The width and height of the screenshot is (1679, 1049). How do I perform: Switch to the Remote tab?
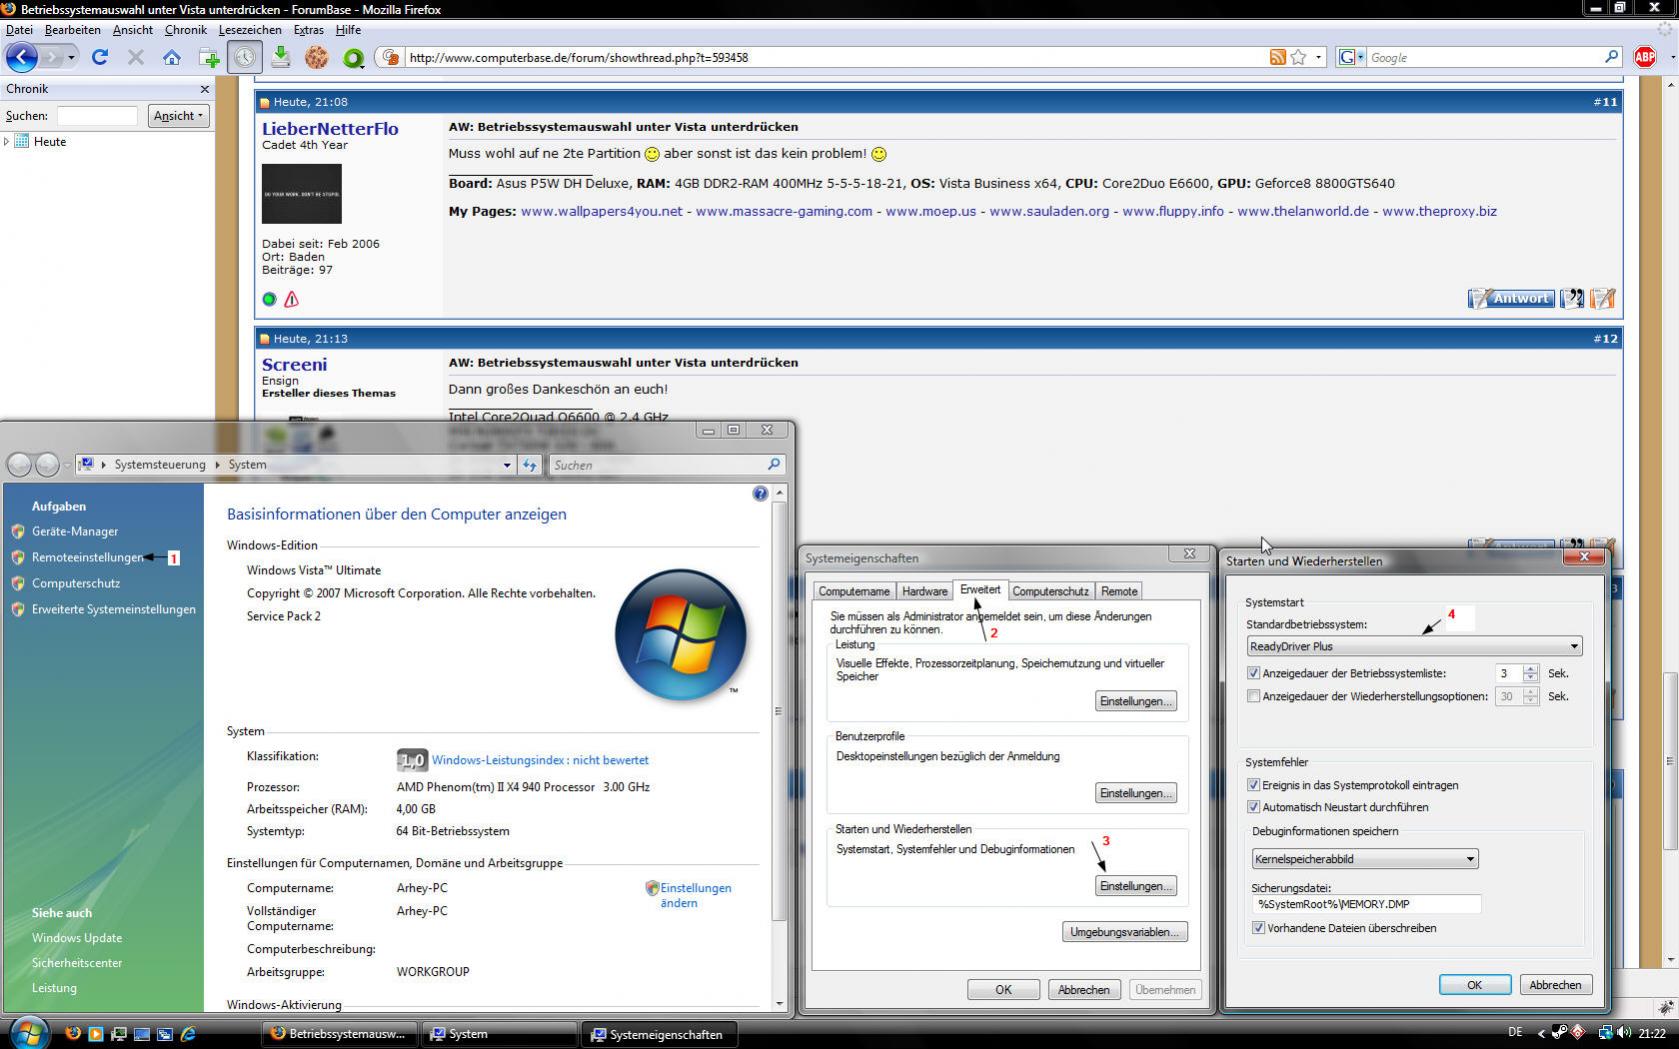pos(1119,591)
